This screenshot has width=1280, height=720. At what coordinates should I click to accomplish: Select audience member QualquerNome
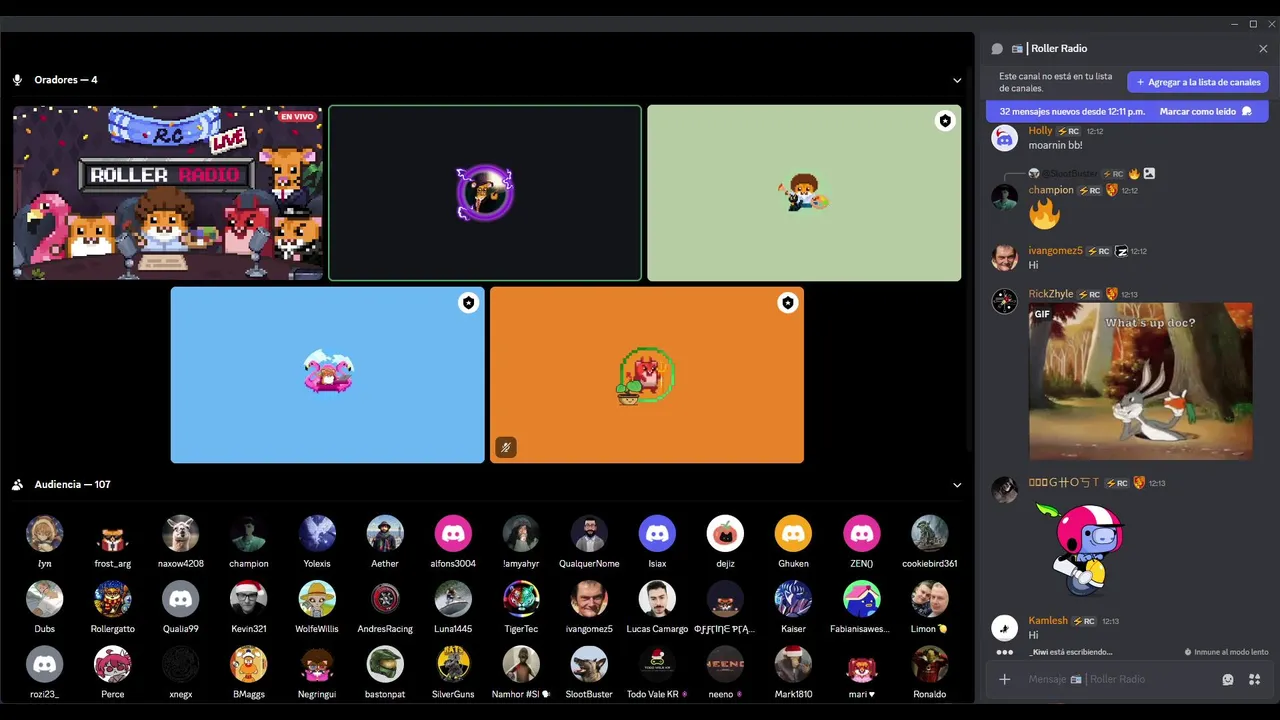click(x=589, y=541)
